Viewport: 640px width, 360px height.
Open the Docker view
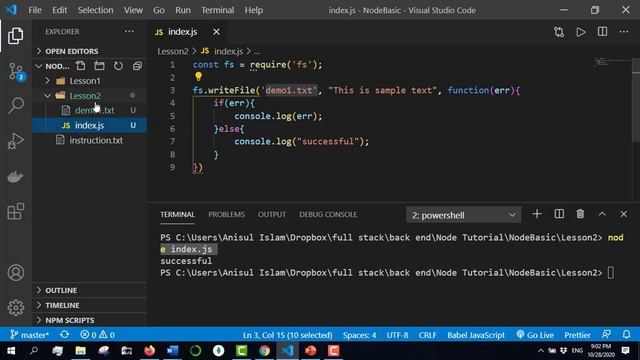[x=16, y=176]
